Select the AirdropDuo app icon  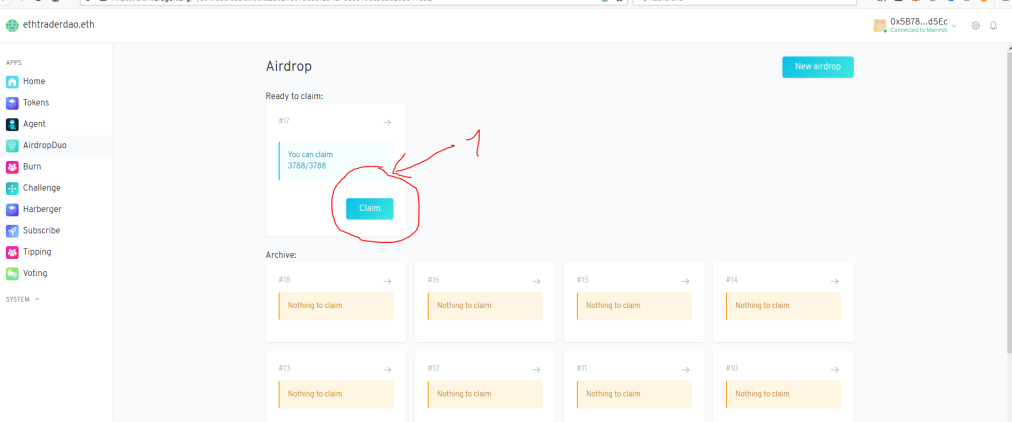coord(12,145)
